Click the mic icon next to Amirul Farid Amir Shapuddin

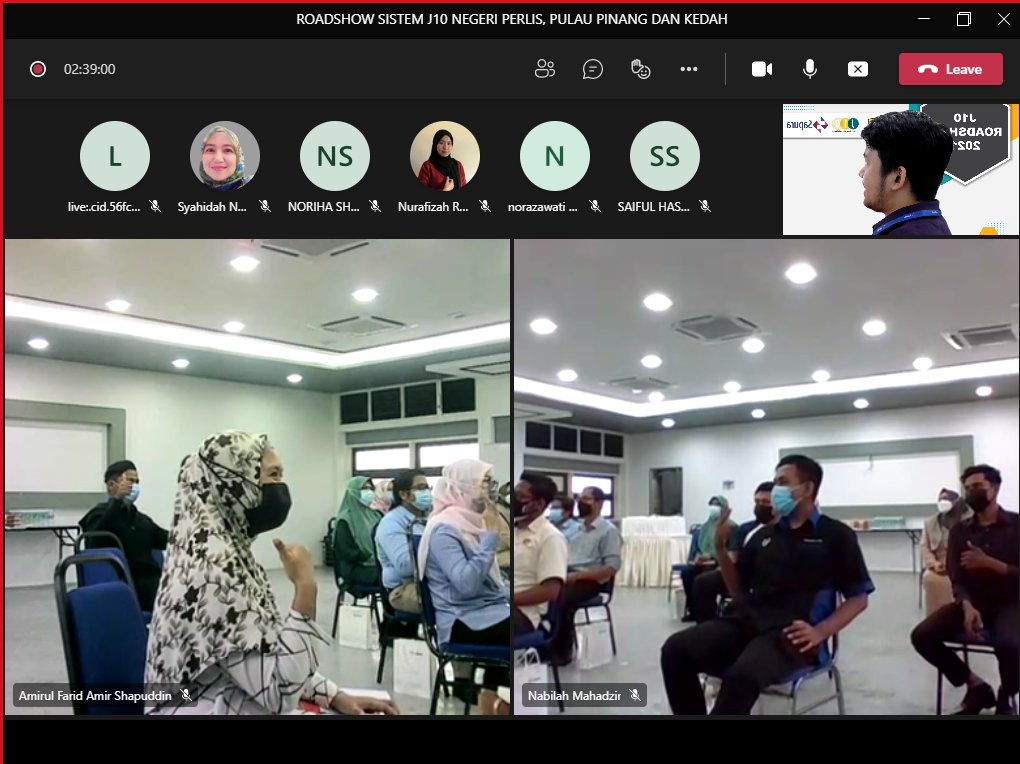pyautogui.click(x=188, y=694)
